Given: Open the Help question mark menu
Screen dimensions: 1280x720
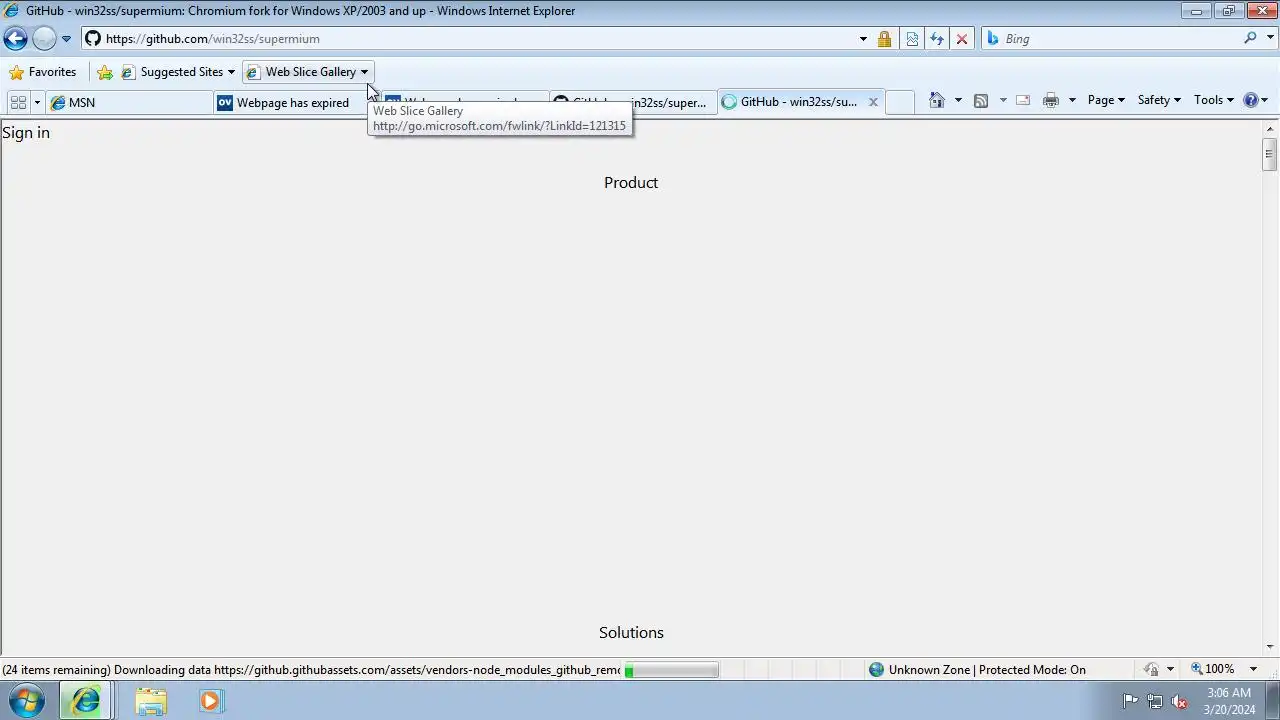Looking at the screenshot, I should click(x=1255, y=100).
